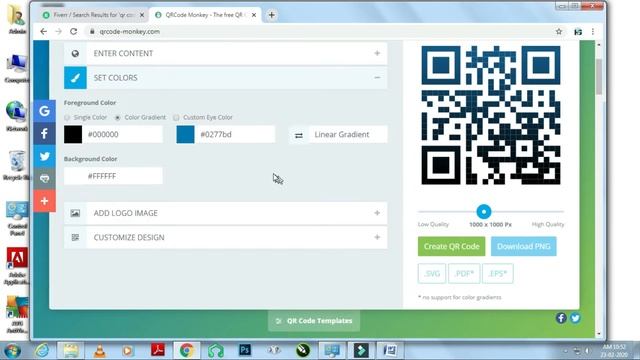Click the Google share icon in sidebar
Image resolution: width=640 pixels, height=360 pixels.
tap(44, 111)
